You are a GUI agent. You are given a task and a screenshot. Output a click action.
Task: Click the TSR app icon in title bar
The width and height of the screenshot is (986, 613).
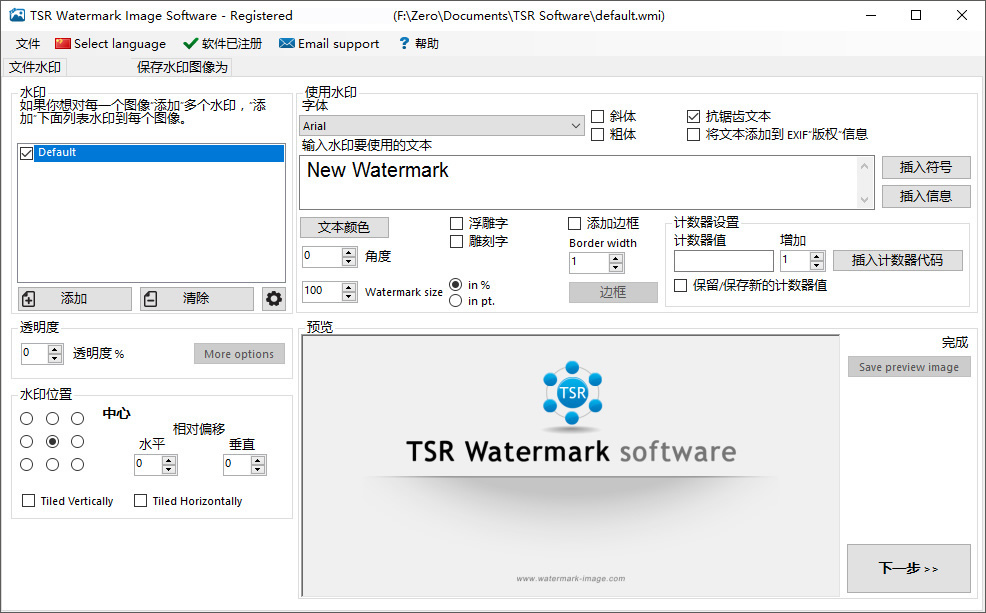[x=17, y=15]
